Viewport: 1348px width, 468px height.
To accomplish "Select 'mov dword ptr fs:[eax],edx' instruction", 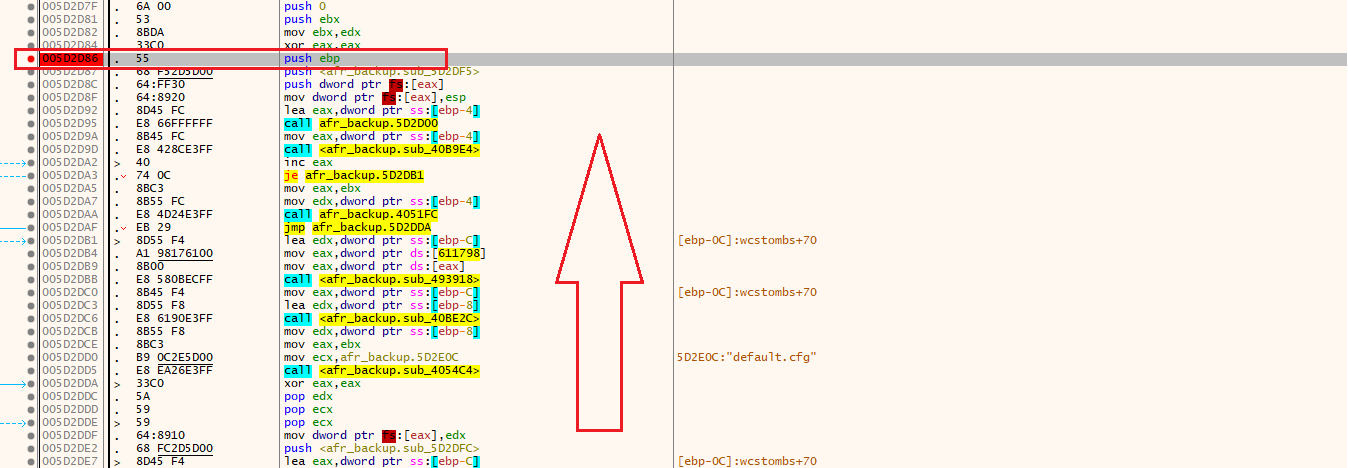I will (374, 435).
